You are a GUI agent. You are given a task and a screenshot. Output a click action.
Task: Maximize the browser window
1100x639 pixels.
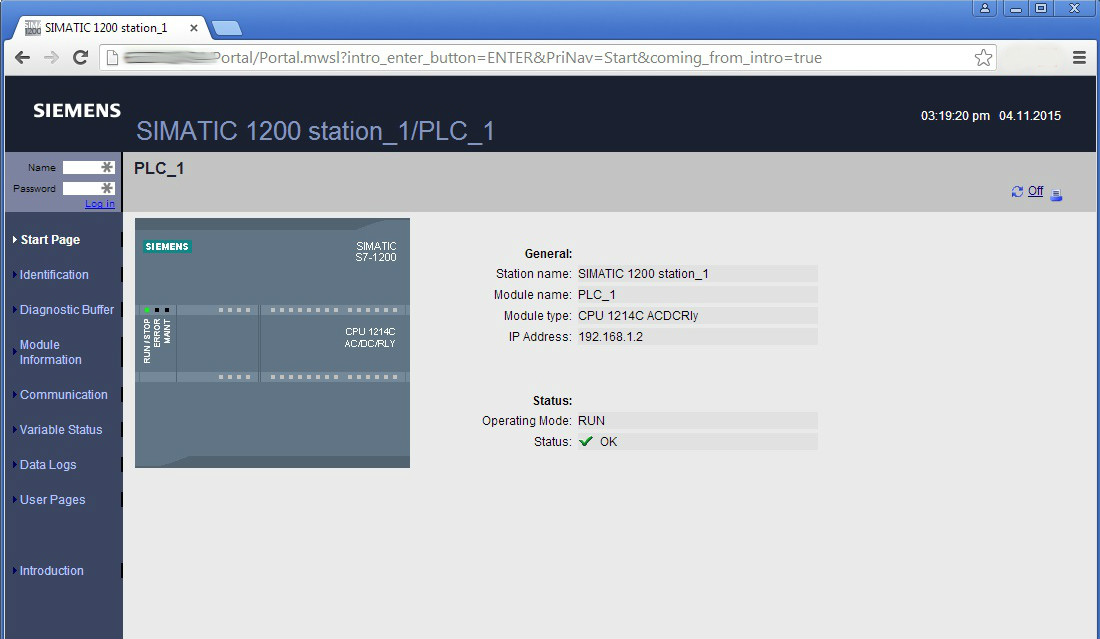[1041, 8]
